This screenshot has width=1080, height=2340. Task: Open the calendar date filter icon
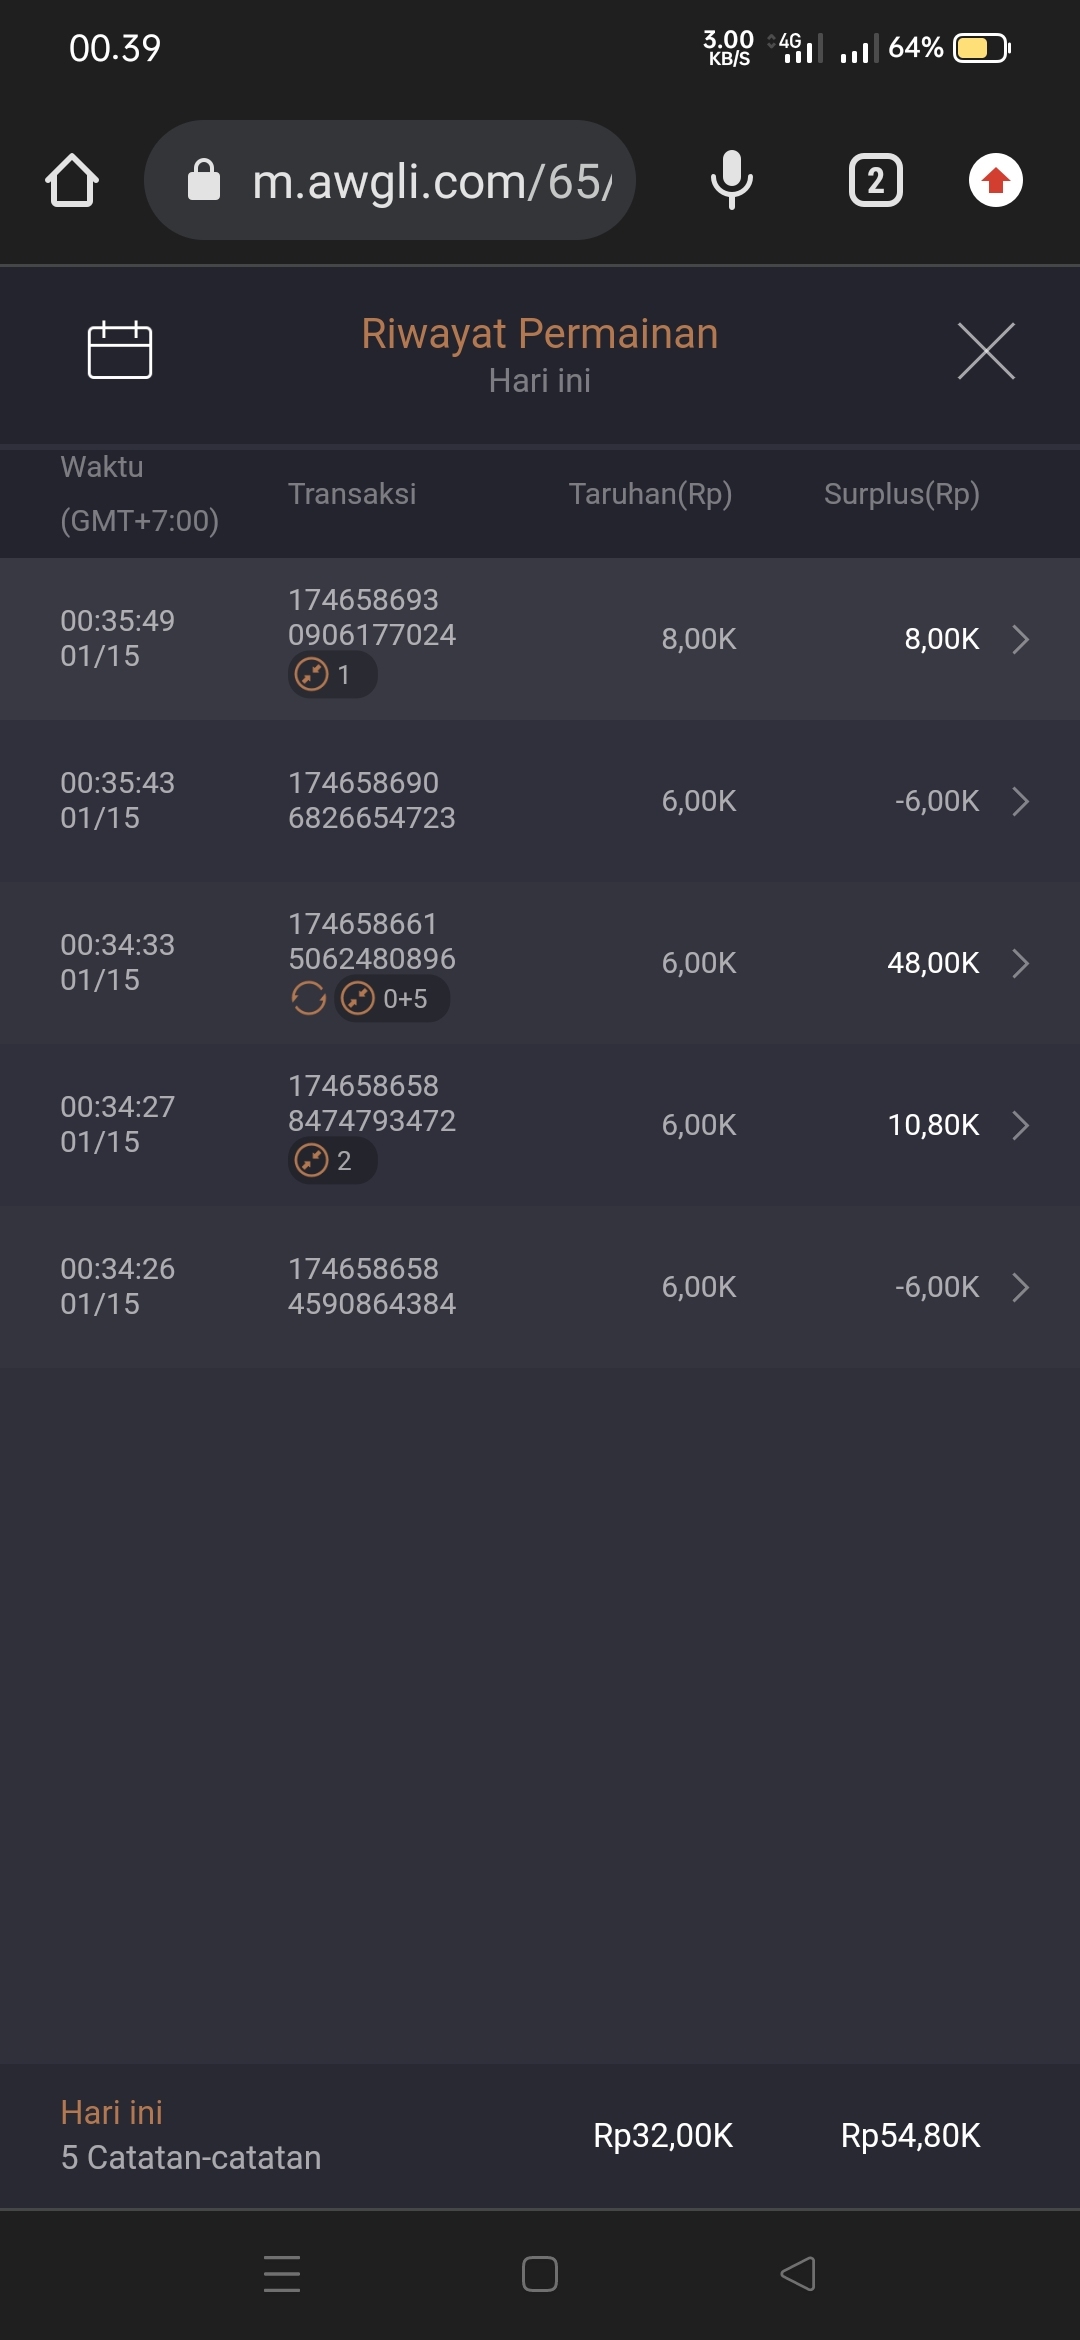coord(120,351)
